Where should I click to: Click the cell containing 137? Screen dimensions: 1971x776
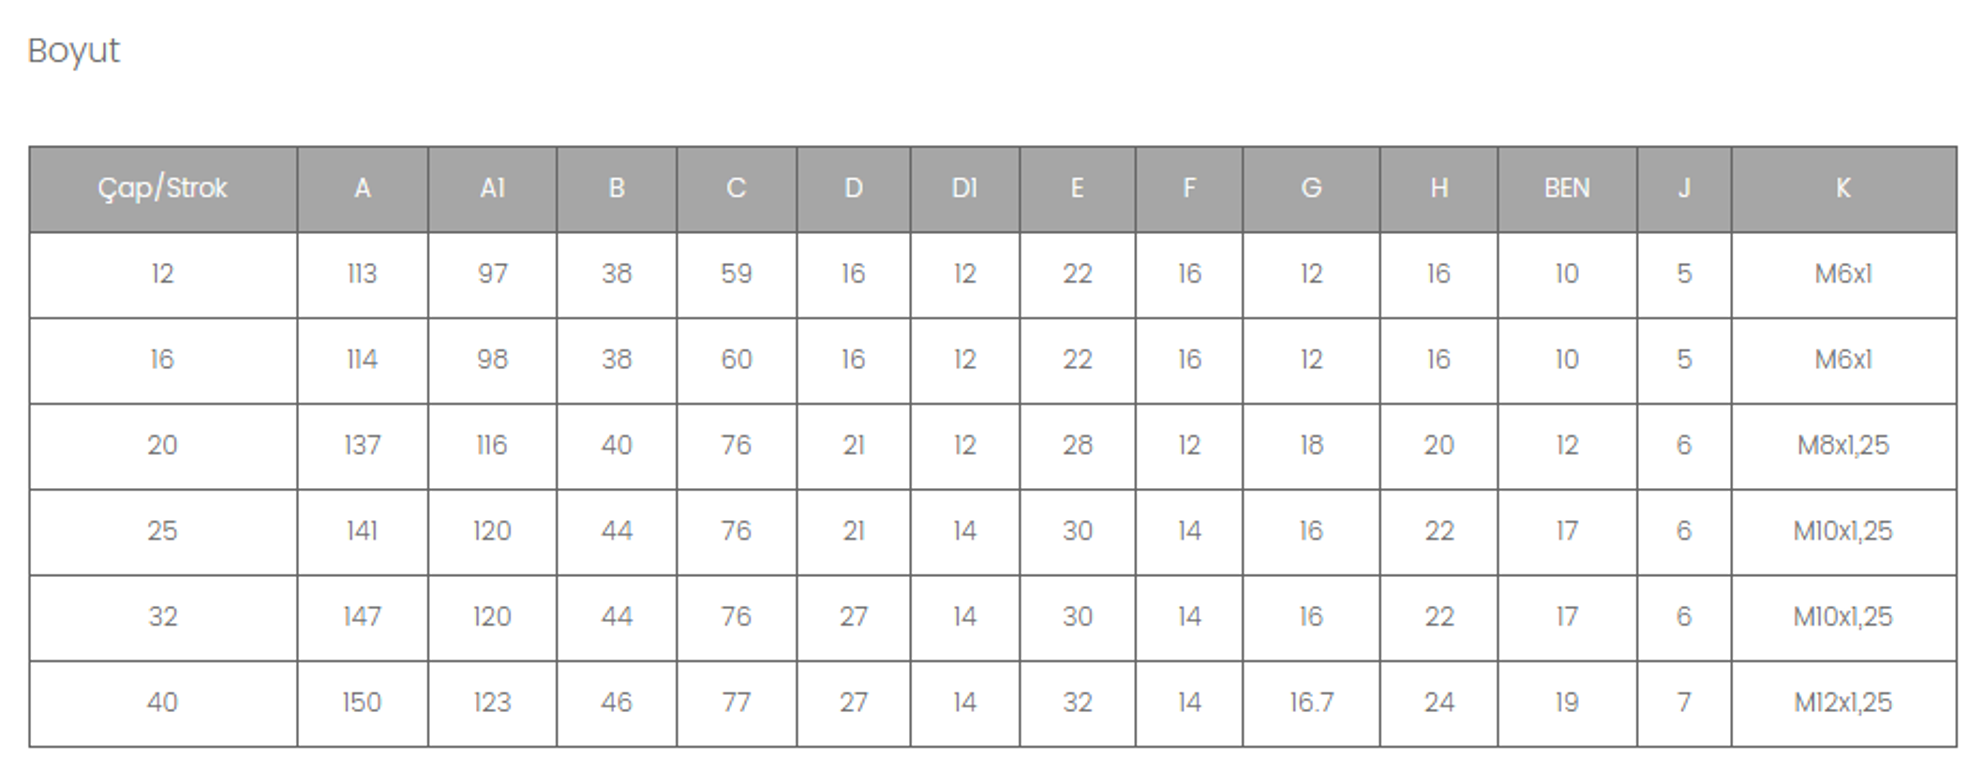[x=361, y=445]
